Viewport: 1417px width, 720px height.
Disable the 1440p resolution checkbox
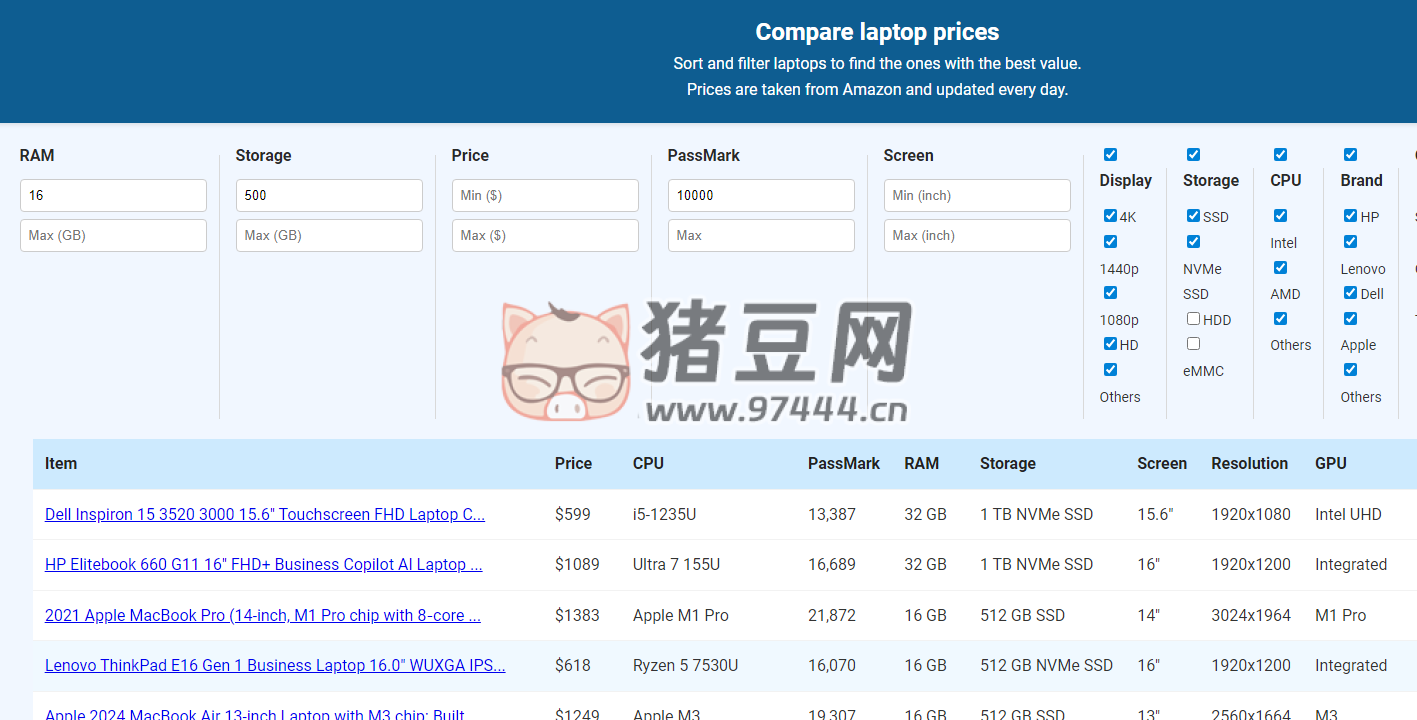[1110, 241]
